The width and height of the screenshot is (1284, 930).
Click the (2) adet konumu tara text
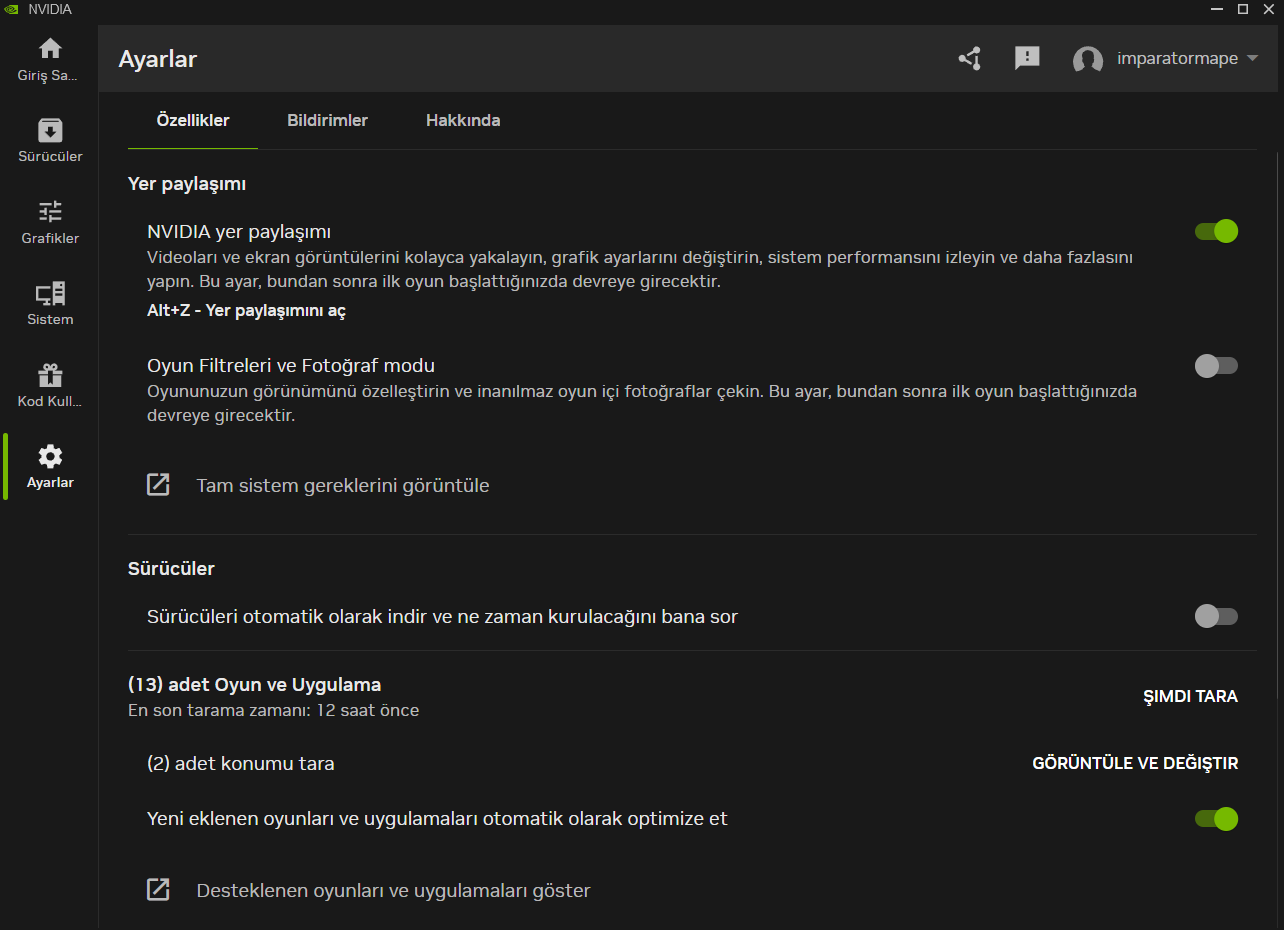[x=241, y=764]
